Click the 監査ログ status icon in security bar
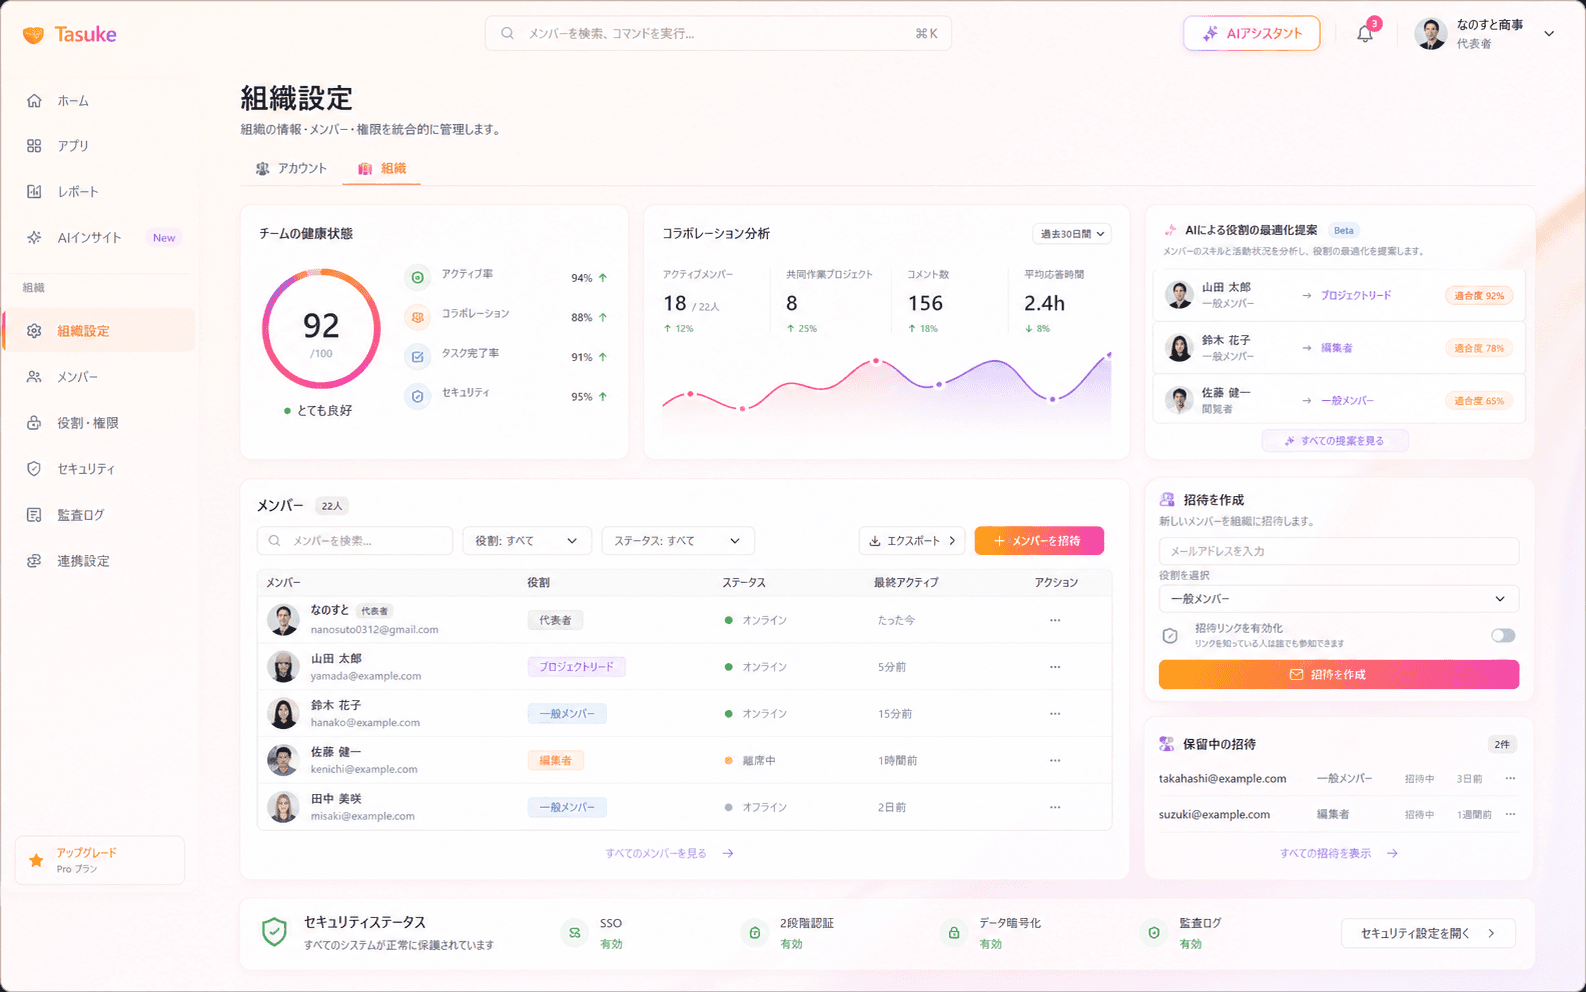 [1154, 933]
